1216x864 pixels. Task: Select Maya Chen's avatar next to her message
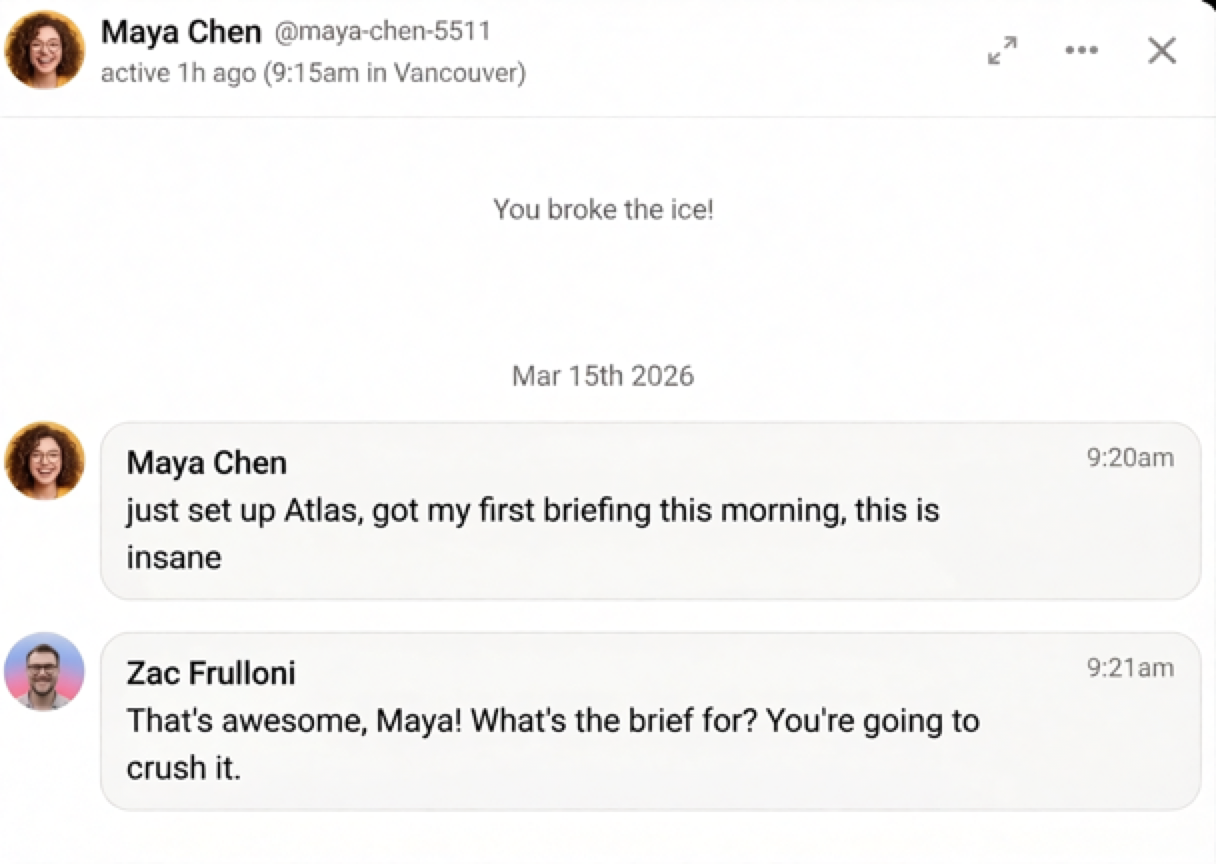[x=44, y=460]
